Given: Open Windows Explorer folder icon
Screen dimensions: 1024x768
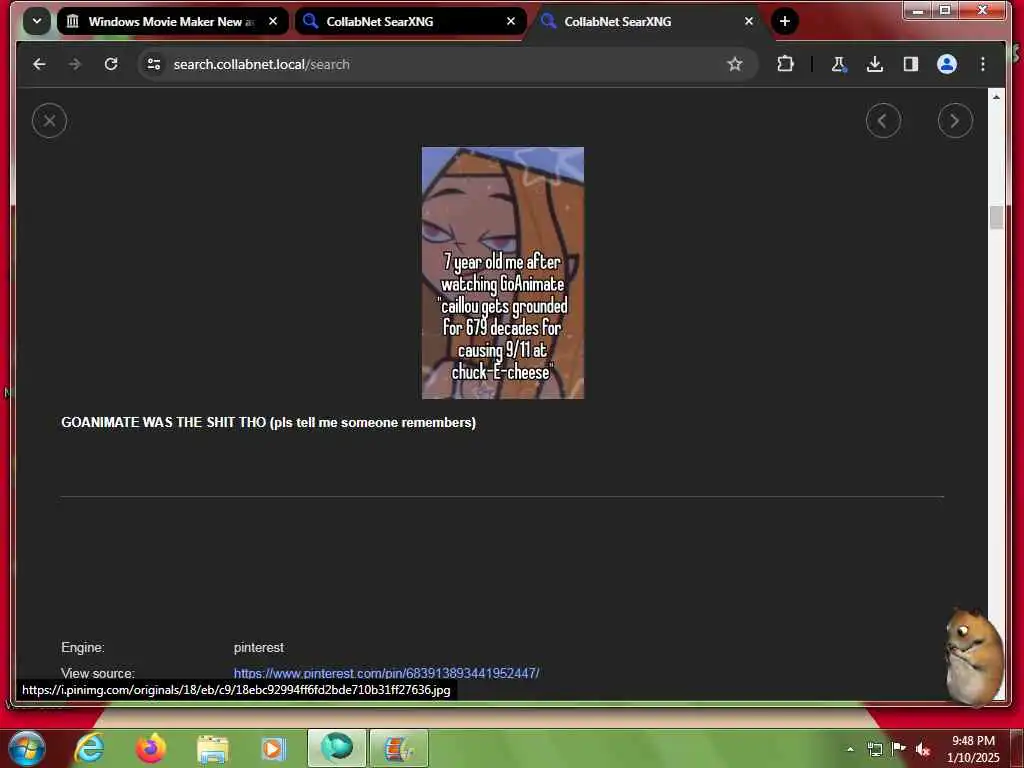Looking at the screenshot, I should [213, 749].
